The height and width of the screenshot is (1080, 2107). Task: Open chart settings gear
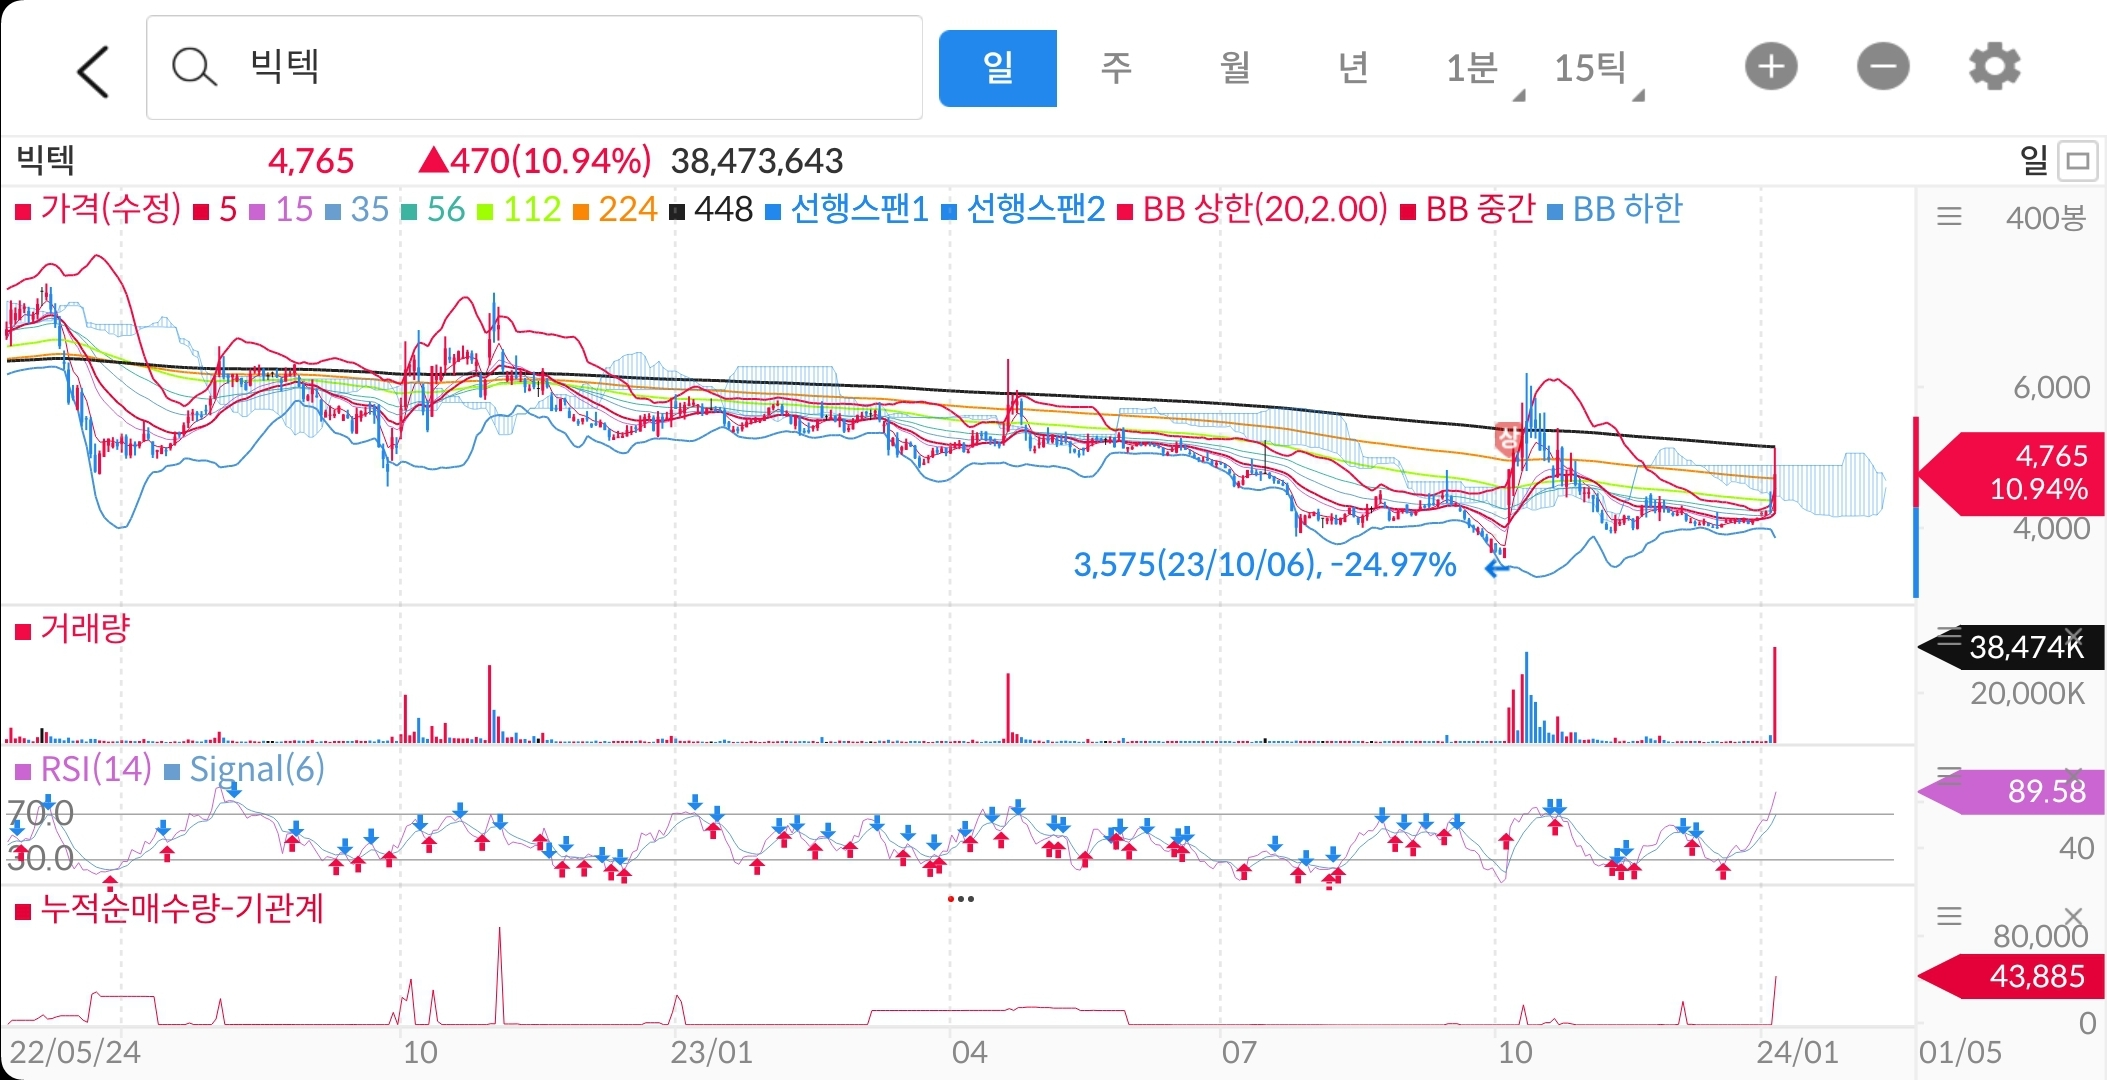pos(1994,67)
